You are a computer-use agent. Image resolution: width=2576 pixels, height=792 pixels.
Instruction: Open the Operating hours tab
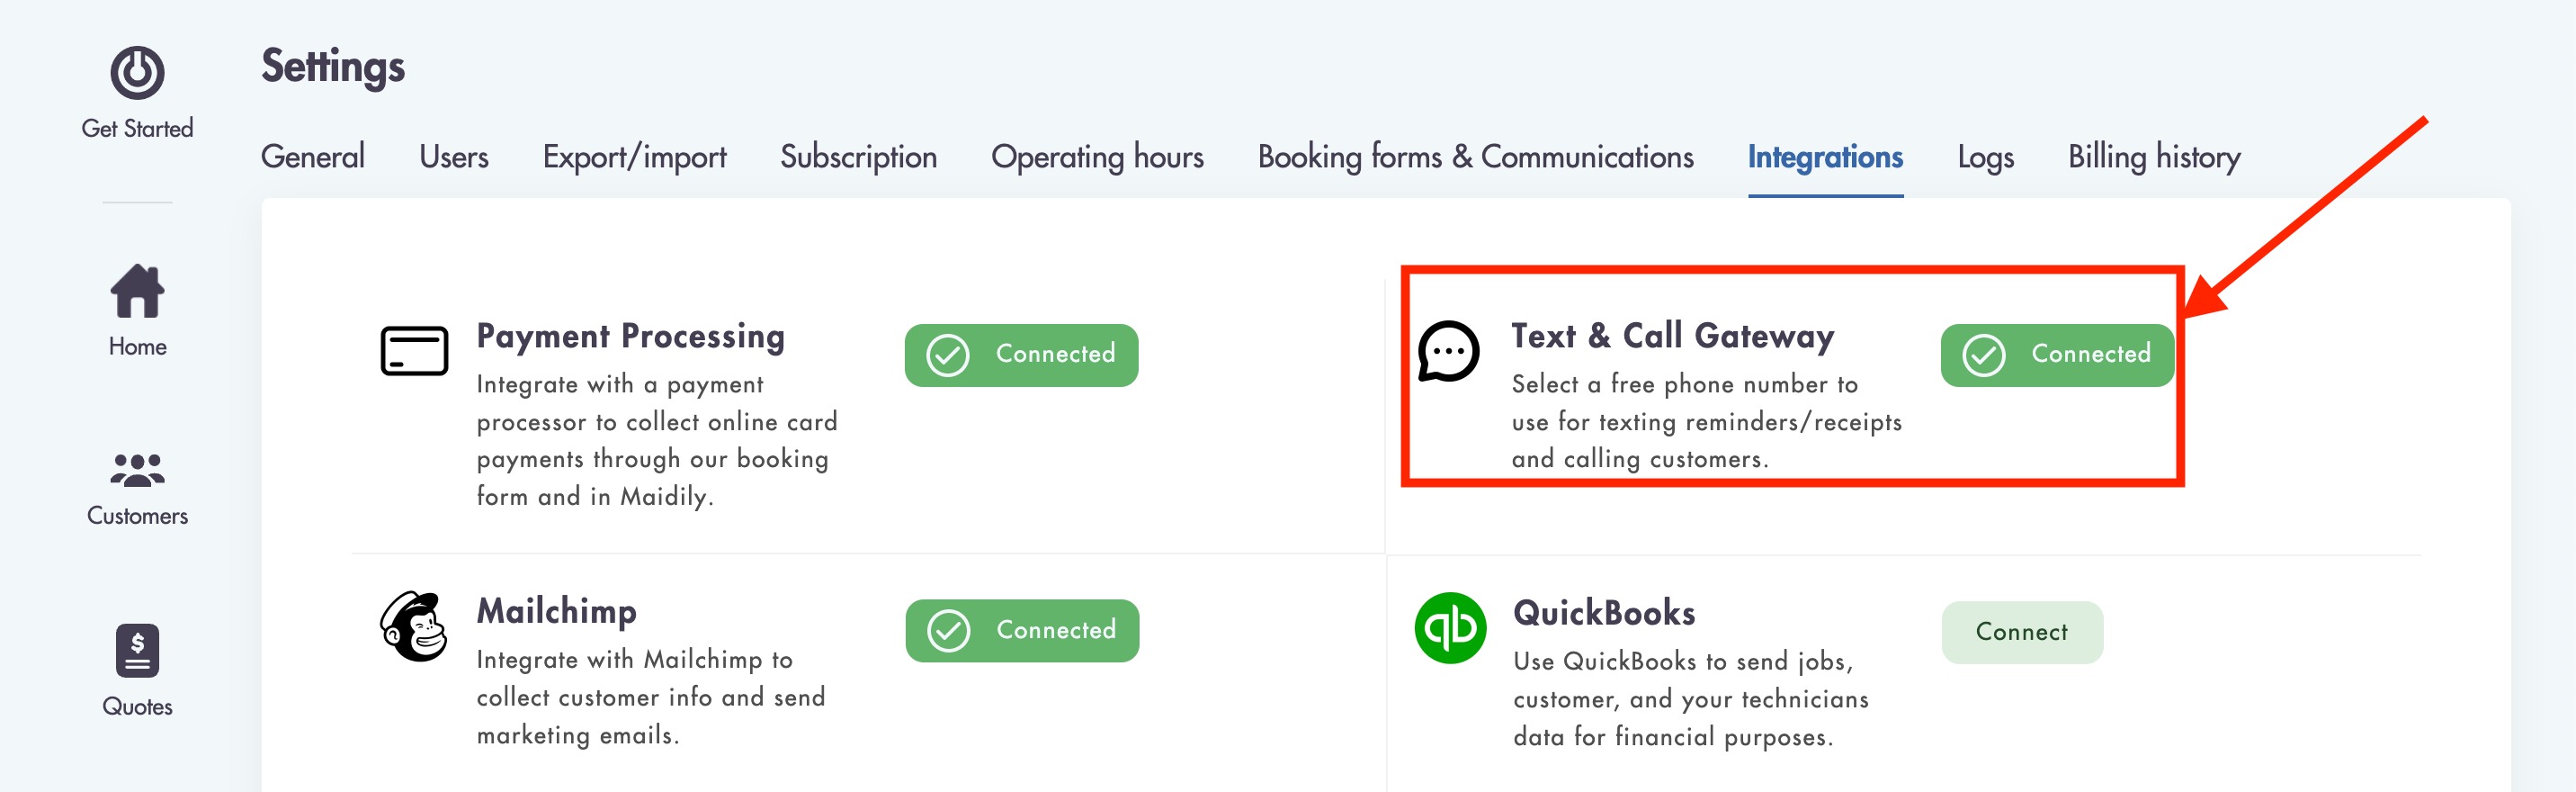pyautogui.click(x=1097, y=157)
